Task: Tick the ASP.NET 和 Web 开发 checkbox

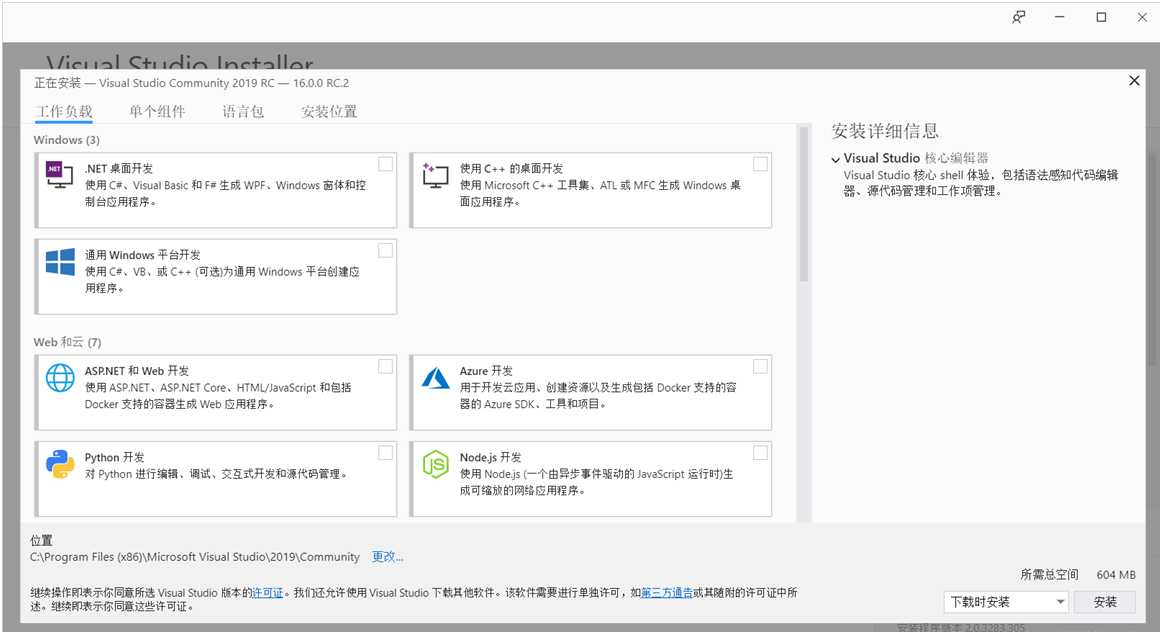Action: pyautogui.click(x=385, y=366)
